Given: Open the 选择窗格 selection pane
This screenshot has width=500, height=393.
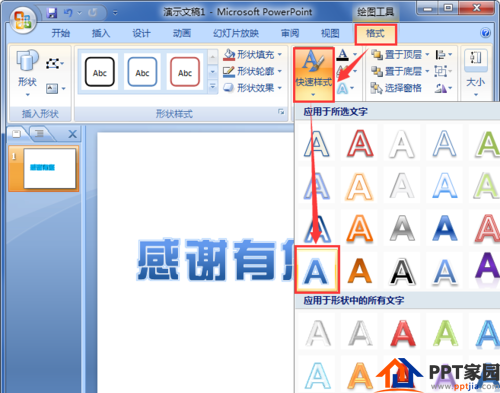Looking at the screenshot, I should (x=396, y=88).
